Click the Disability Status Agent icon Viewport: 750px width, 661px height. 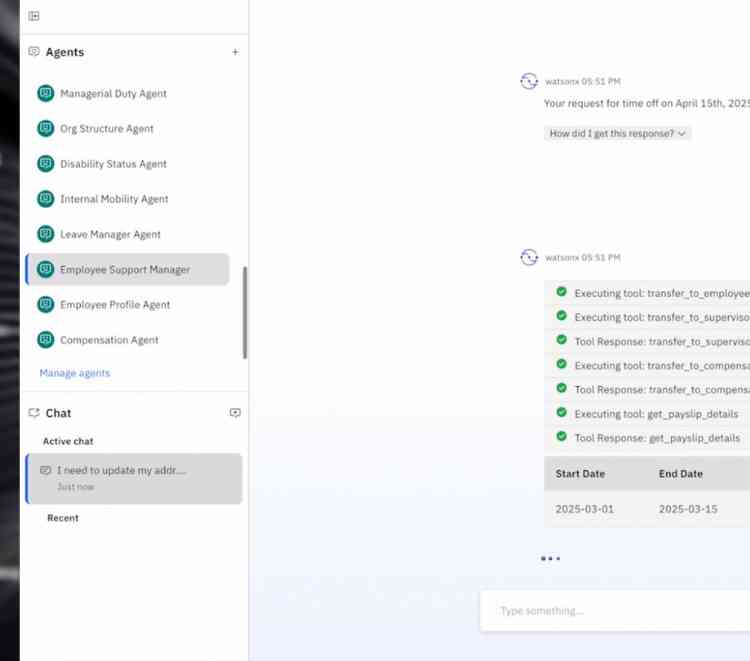click(45, 164)
